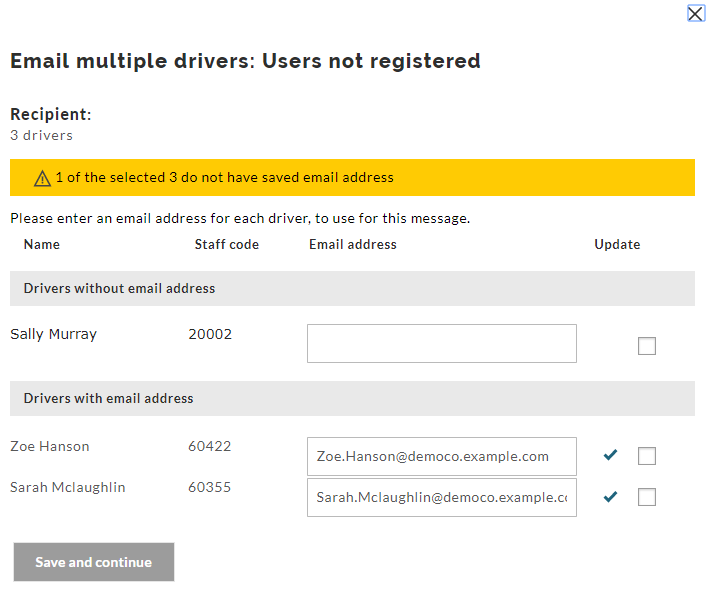Check the Update box for Sarah Mclaughlin
Viewport: 710px width, 607px height.
(647, 497)
